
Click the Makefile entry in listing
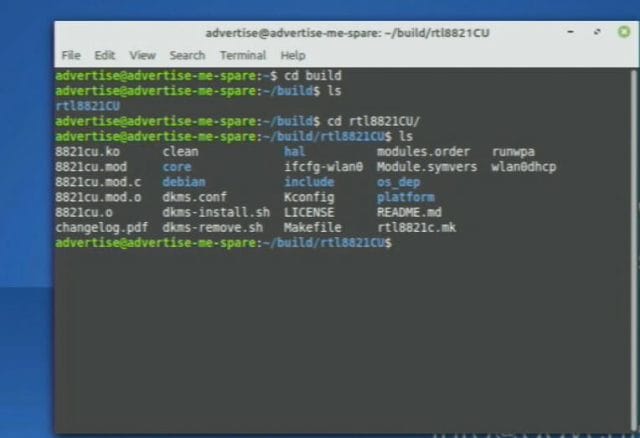pyautogui.click(x=313, y=228)
